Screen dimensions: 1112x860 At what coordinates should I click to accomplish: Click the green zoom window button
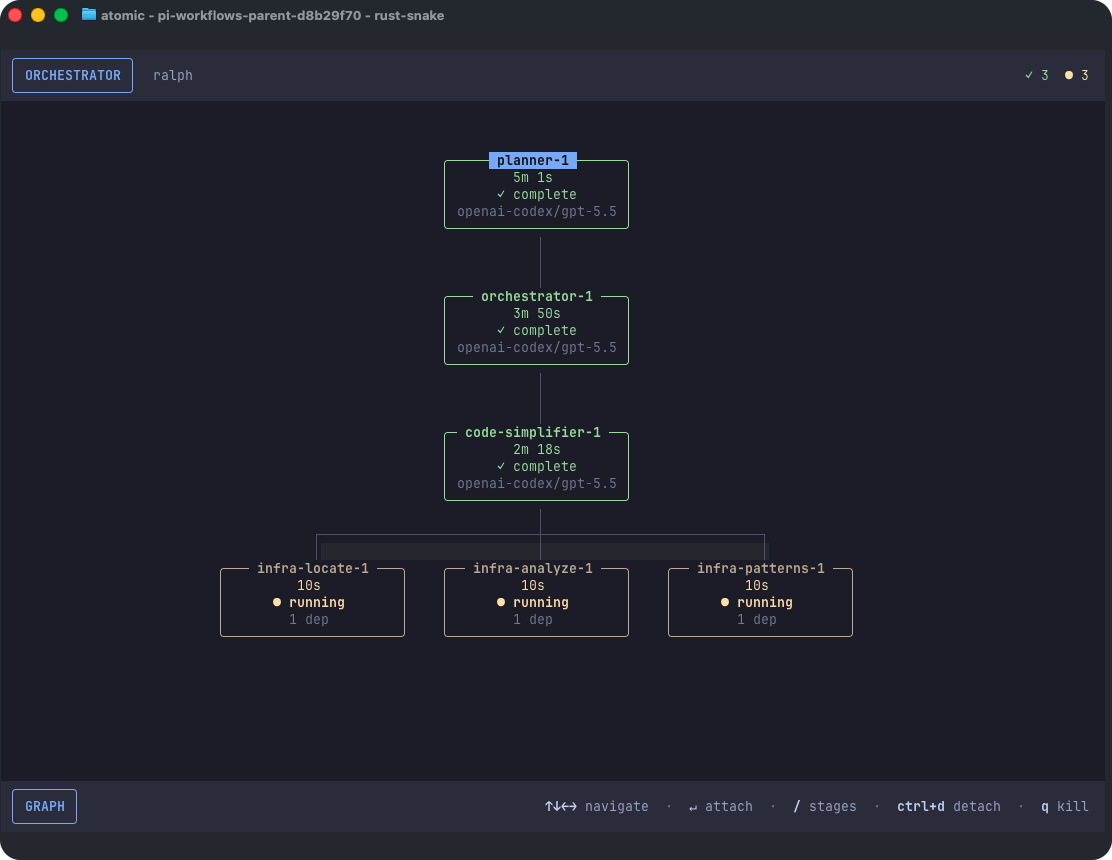click(61, 15)
